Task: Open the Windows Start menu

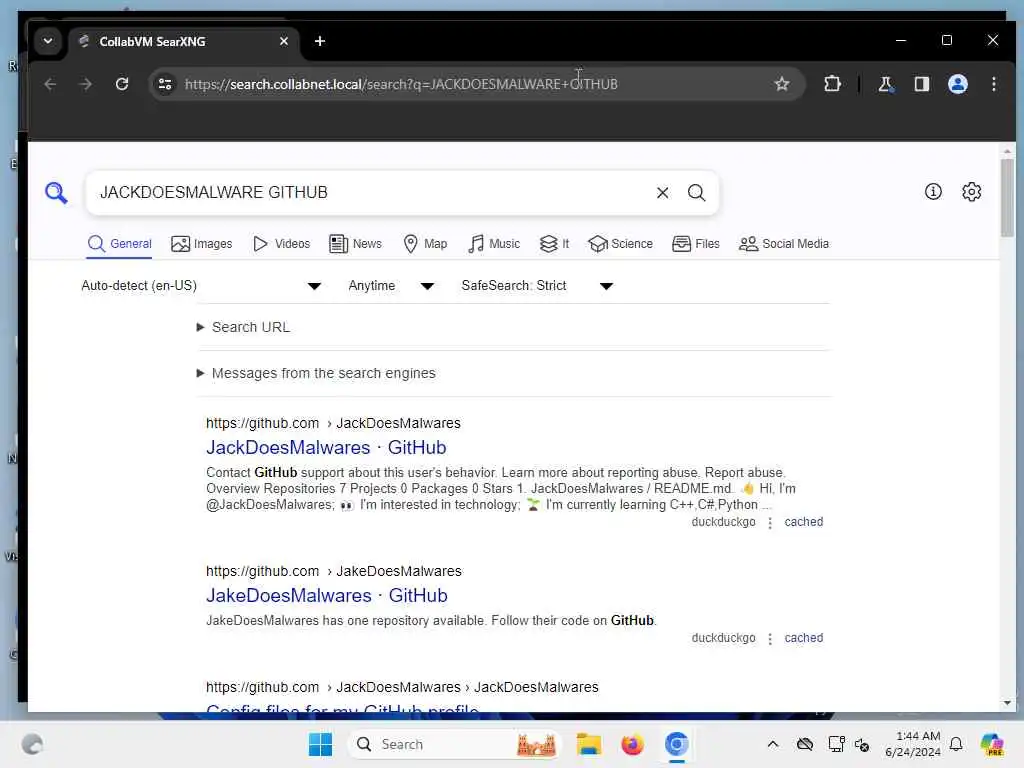Action: coord(320,744)
